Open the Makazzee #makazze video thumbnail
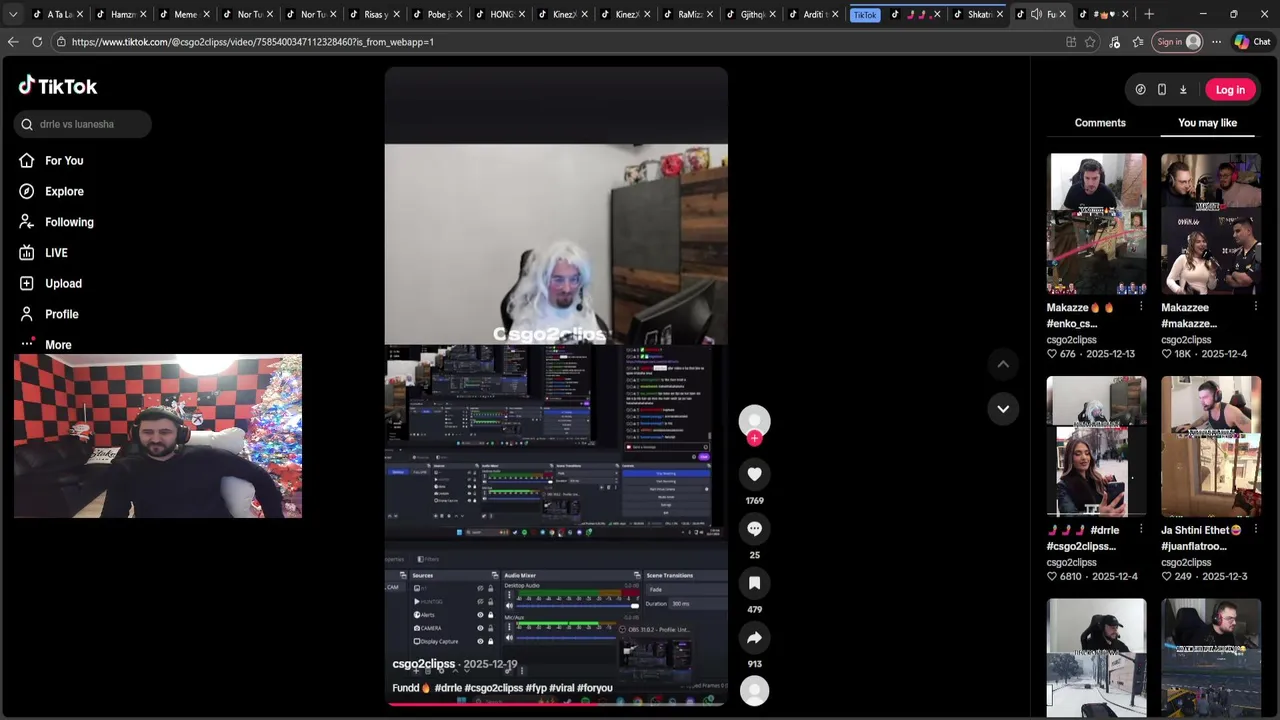The height and width of the screenshot is (720, 1280). click(1211, 224)
